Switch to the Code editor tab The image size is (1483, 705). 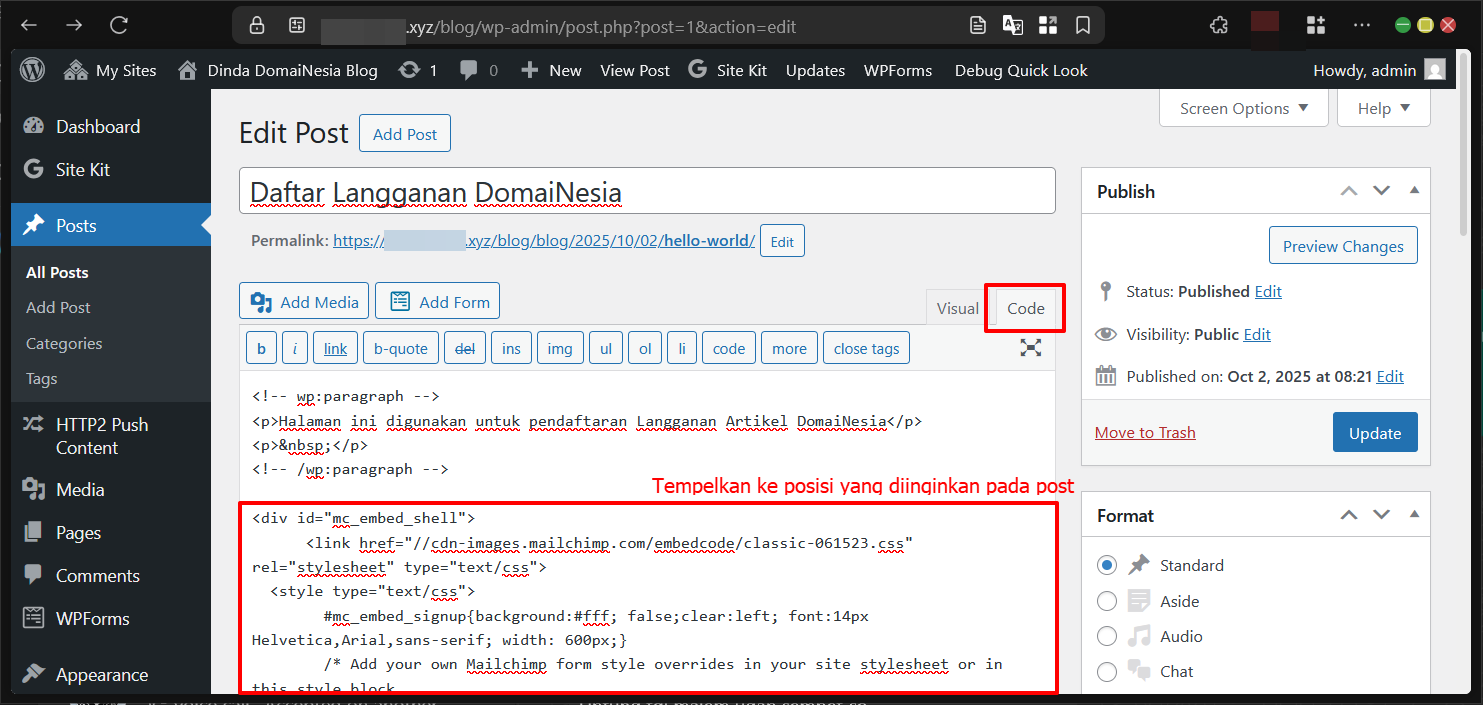[x=1024, y=307]
